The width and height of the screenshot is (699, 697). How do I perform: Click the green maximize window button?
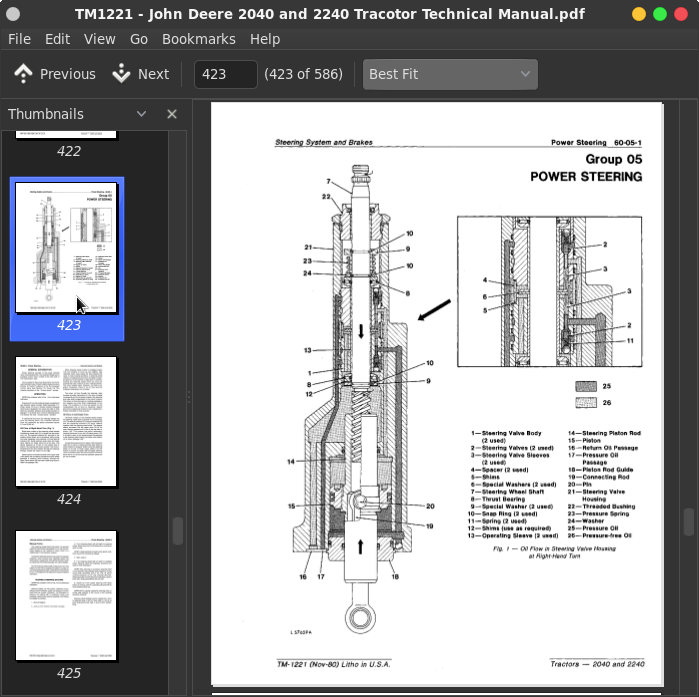(x=659, y=14)
